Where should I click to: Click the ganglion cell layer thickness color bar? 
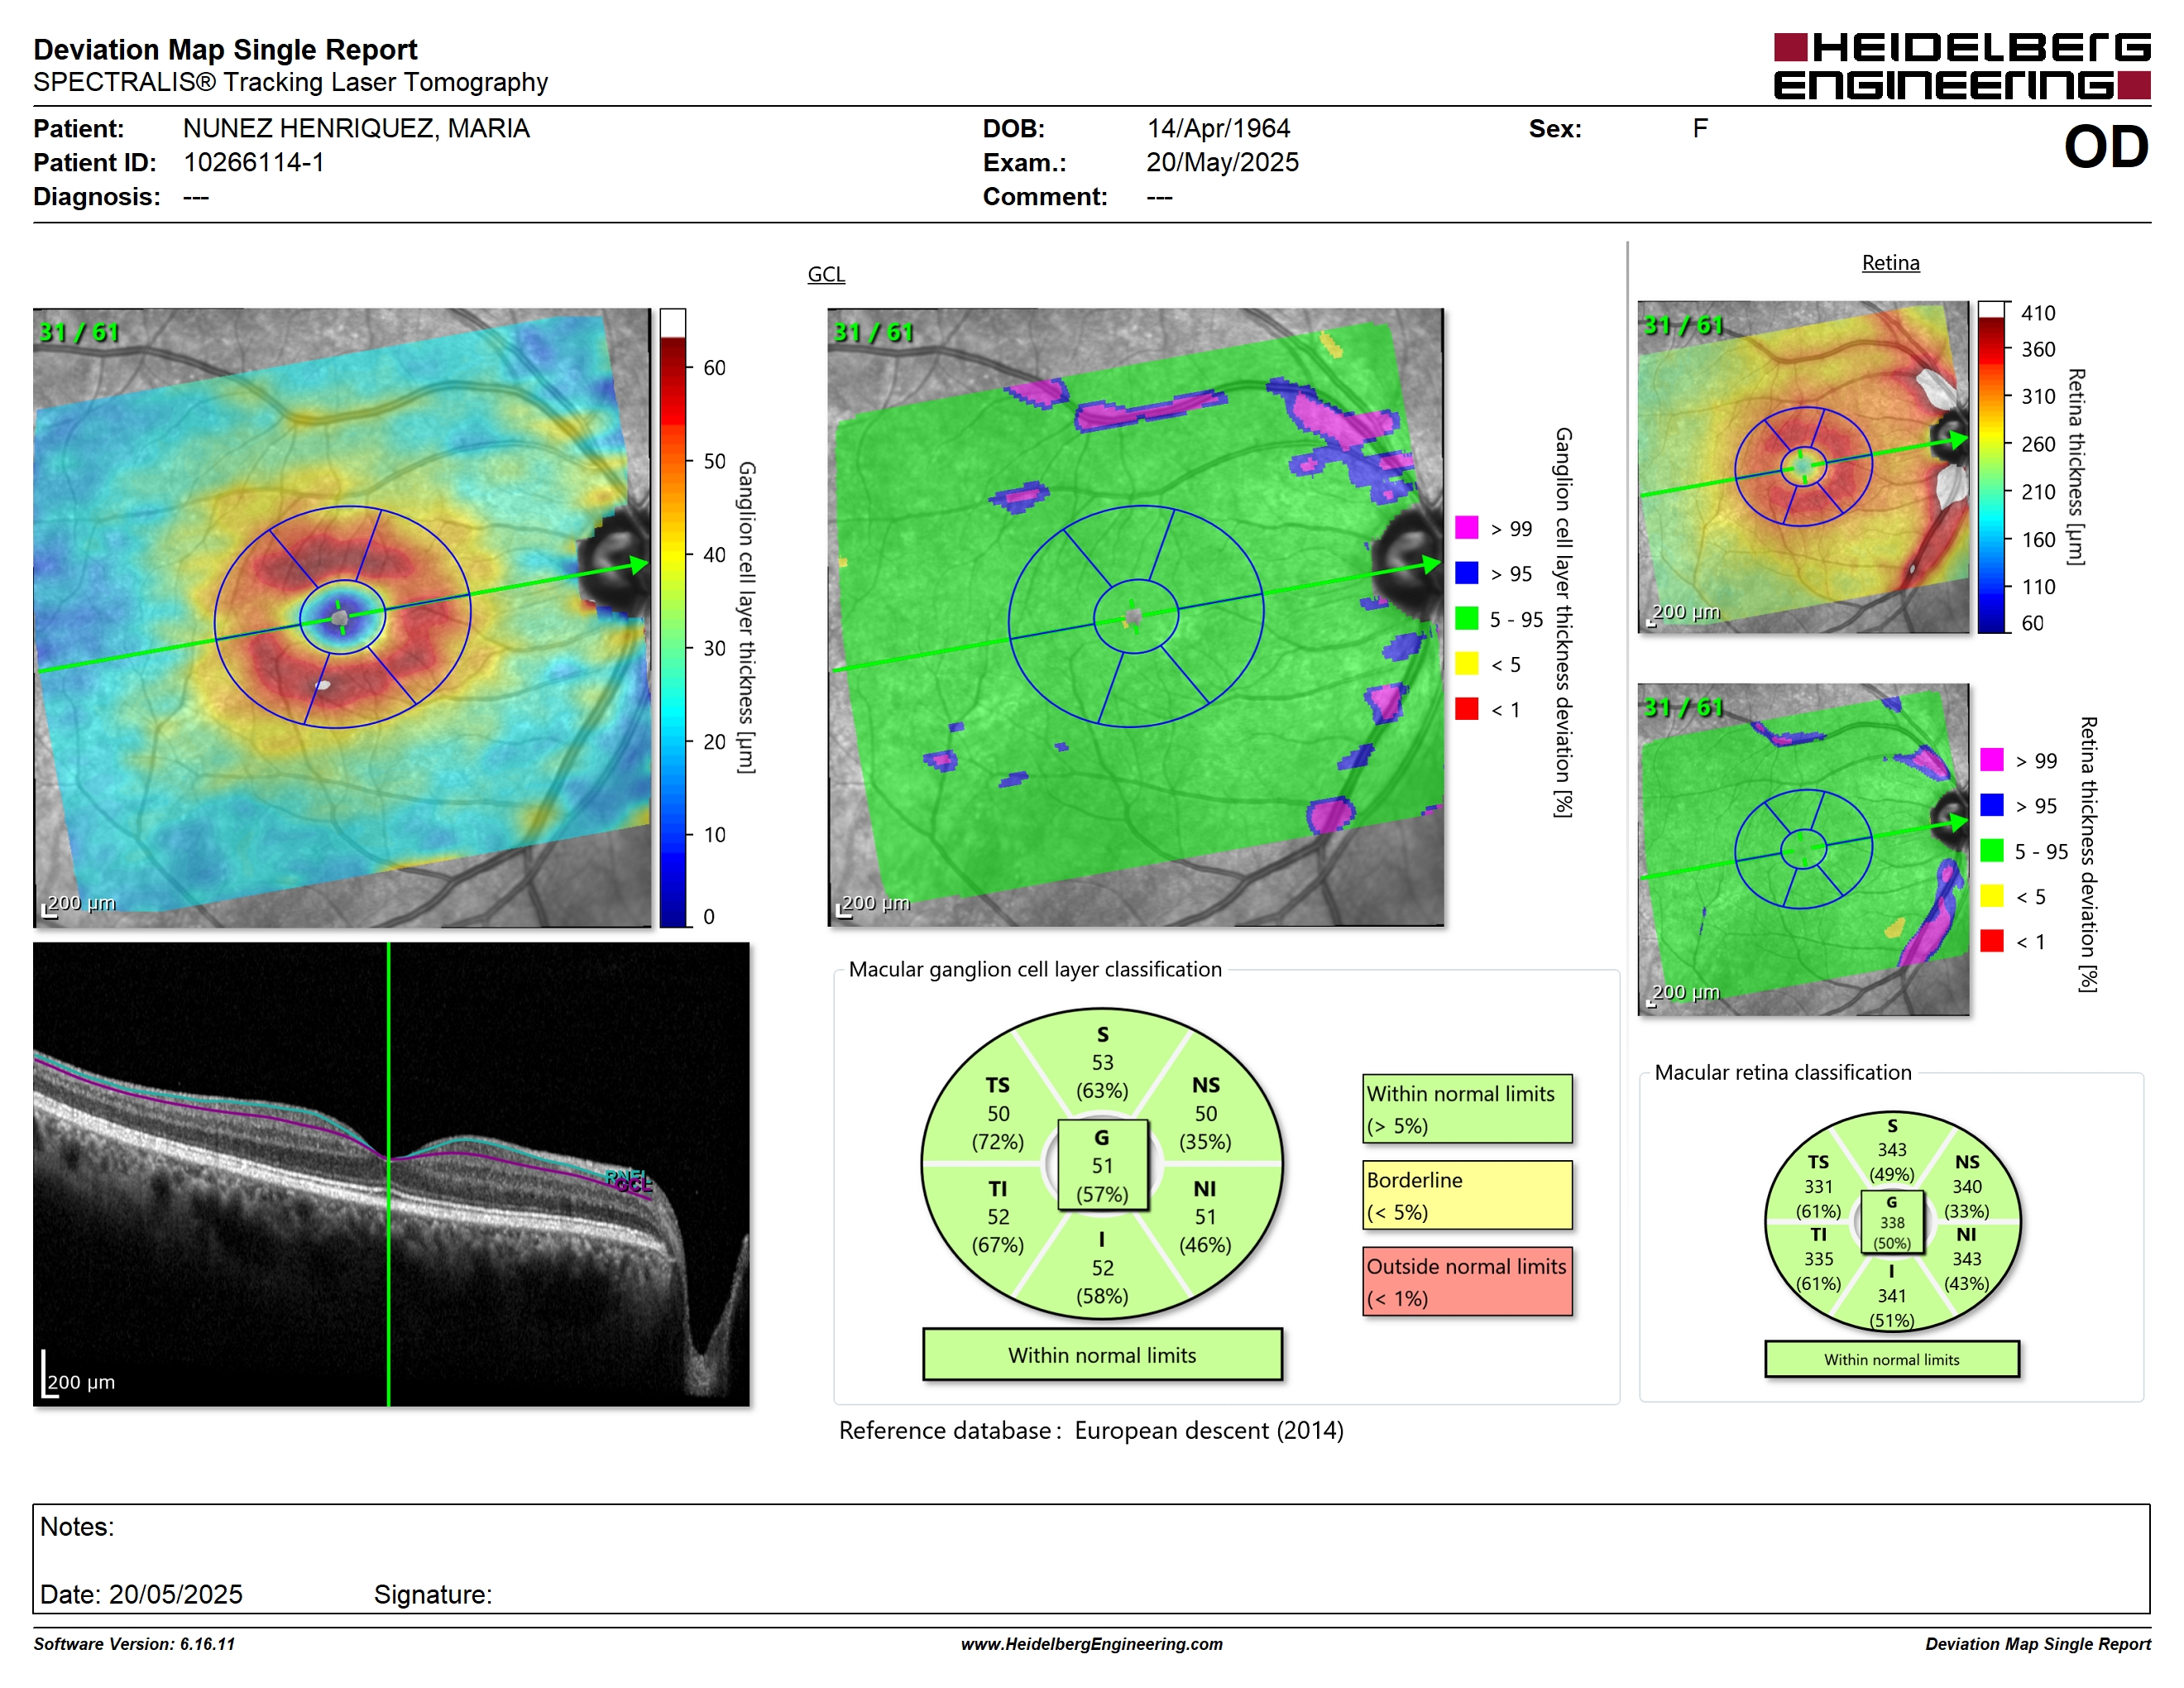672,617
